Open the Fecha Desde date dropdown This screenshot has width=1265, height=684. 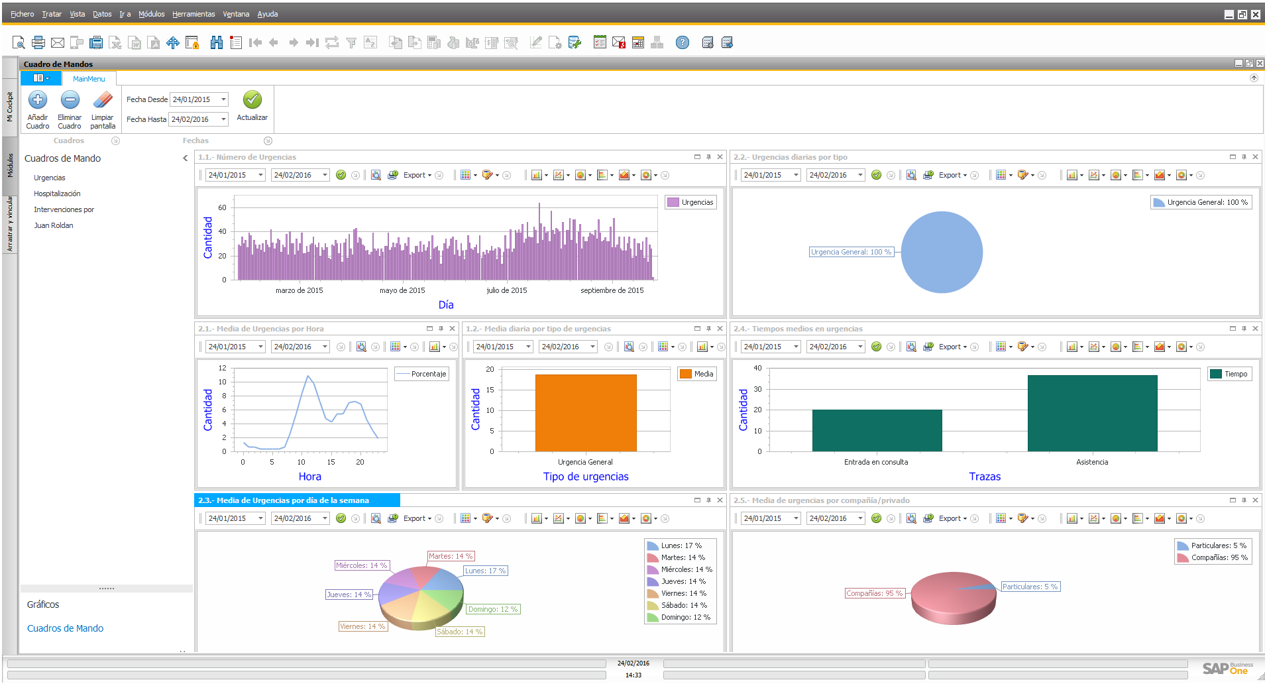click(224, 101)
